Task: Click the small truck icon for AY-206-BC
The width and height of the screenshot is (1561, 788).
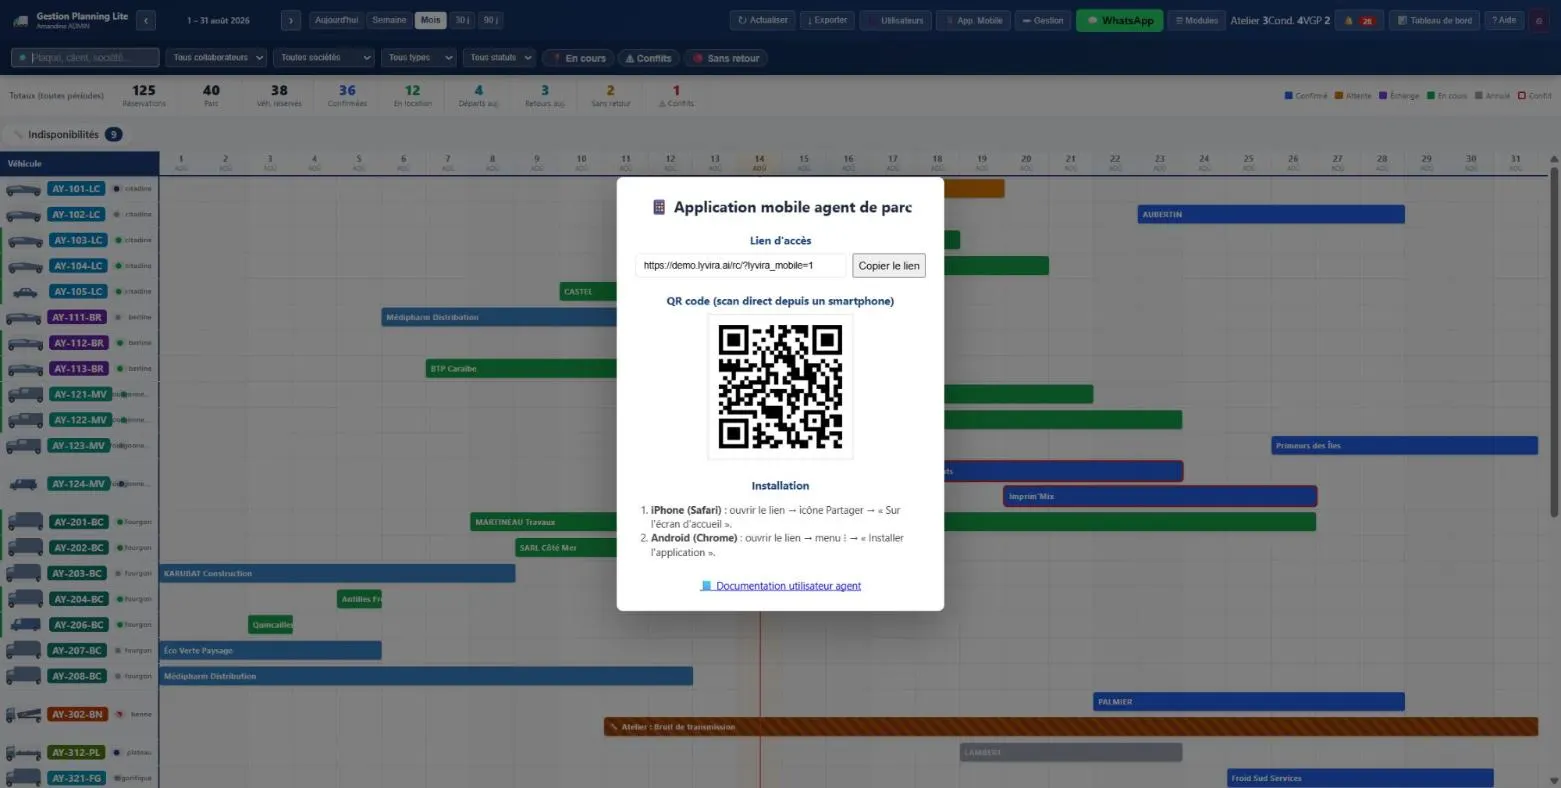Action: [25, 625]
